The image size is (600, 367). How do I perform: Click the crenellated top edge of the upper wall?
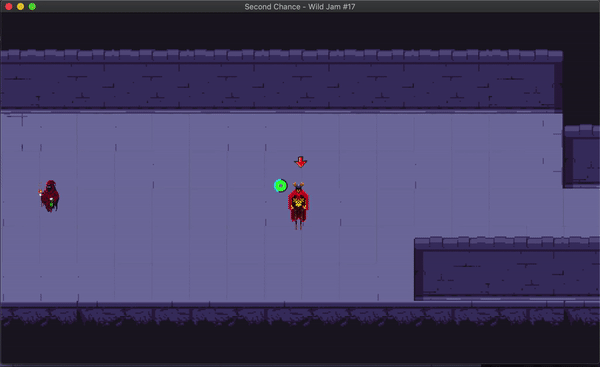pos(281,55)
